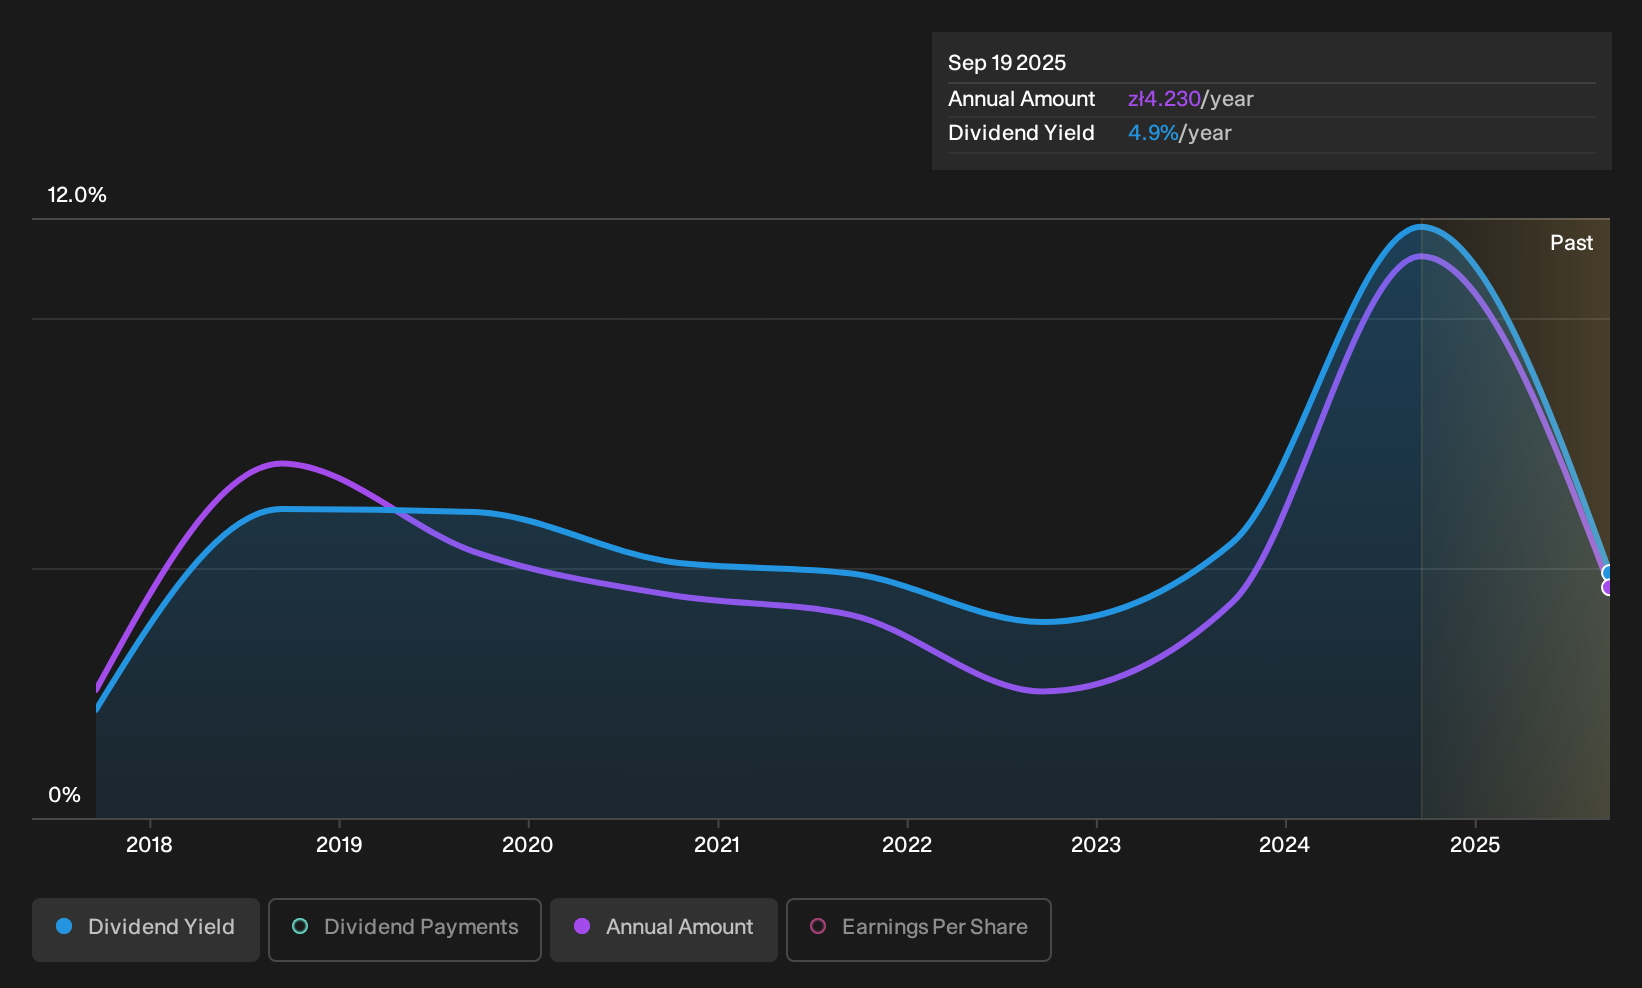This screenshot has height=988, width=1642.
Task: Click the blue Dividend Yield legend dot
Action: [x=64, y=926]
